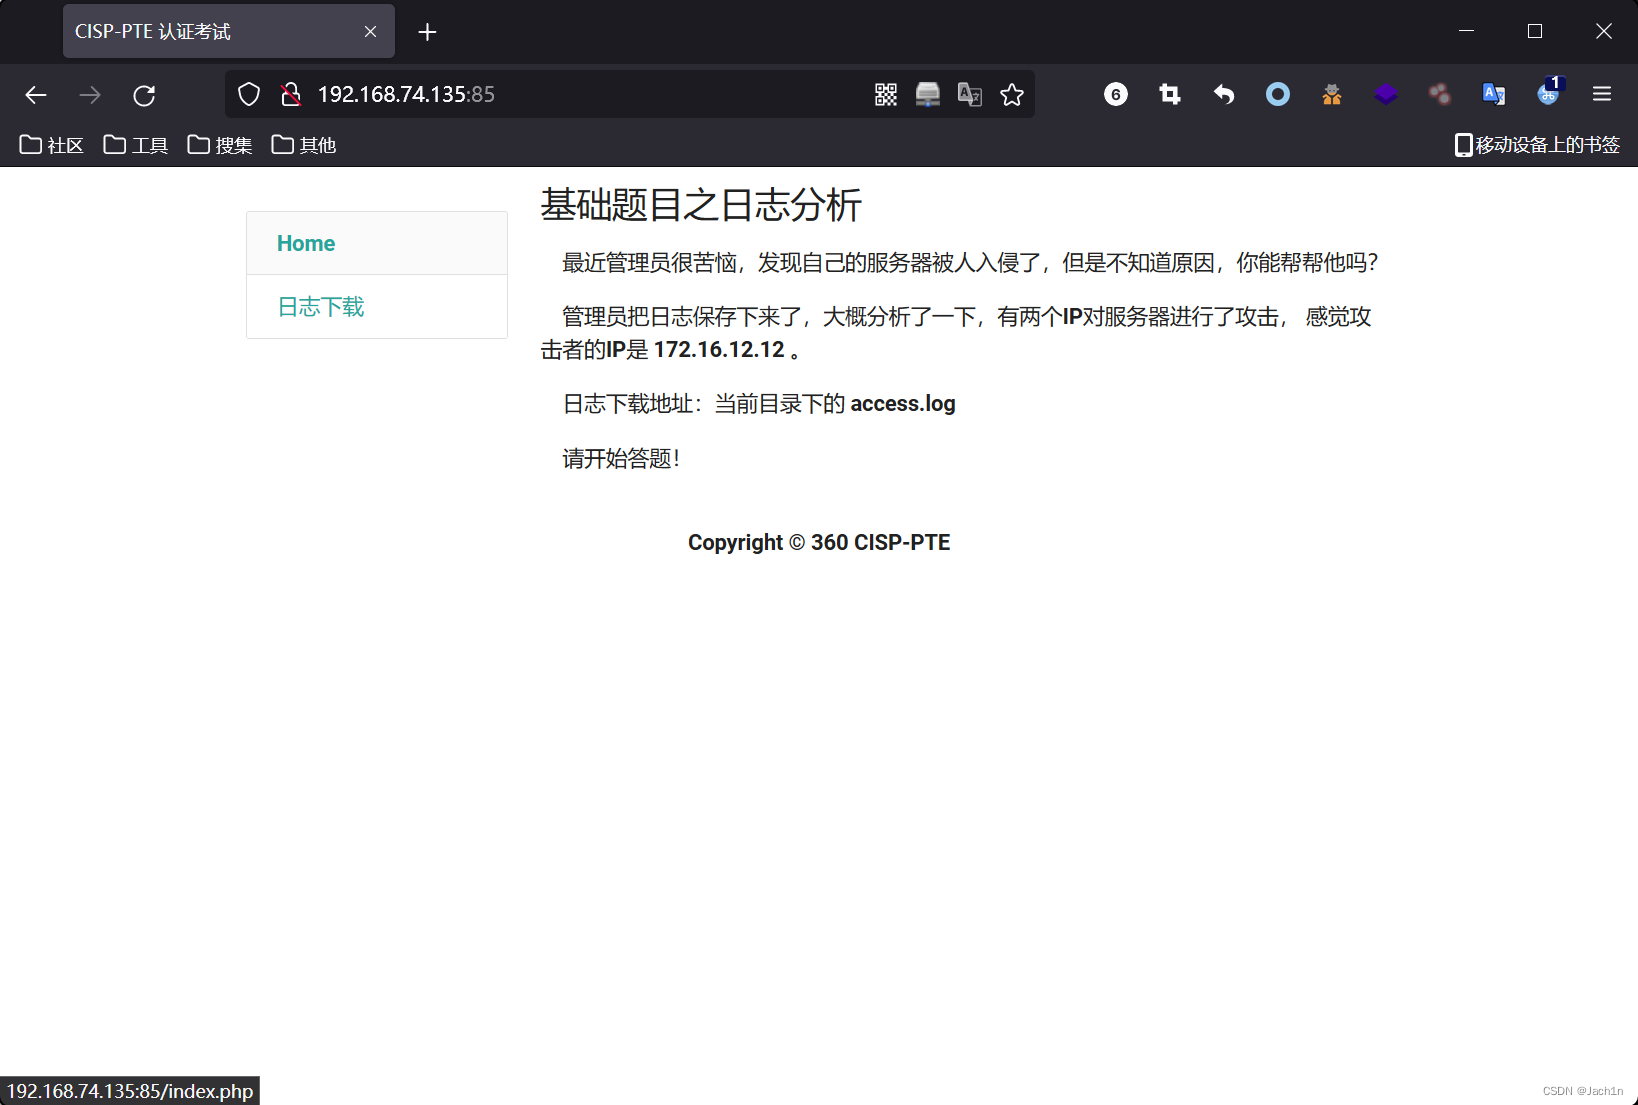Reload the current page
Screen dimensions: 1638x1105
tap(144, 95)
